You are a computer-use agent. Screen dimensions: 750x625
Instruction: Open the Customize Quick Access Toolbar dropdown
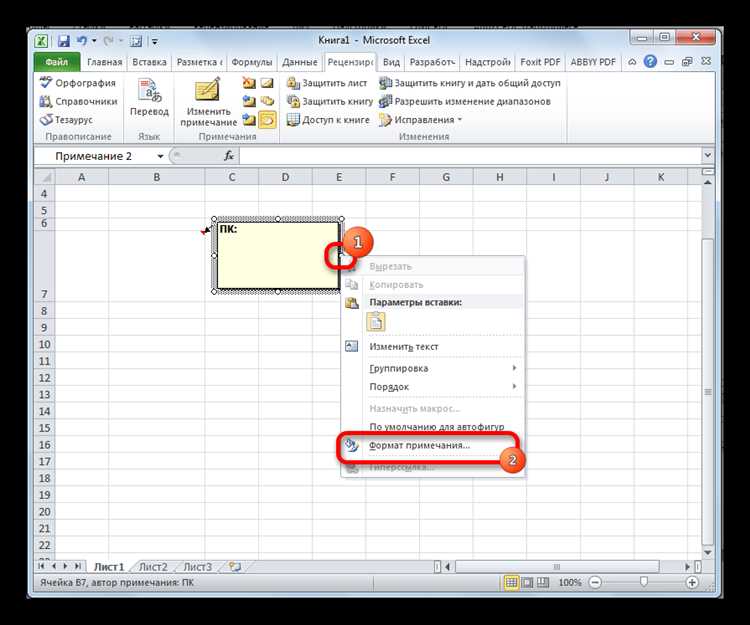154,42
